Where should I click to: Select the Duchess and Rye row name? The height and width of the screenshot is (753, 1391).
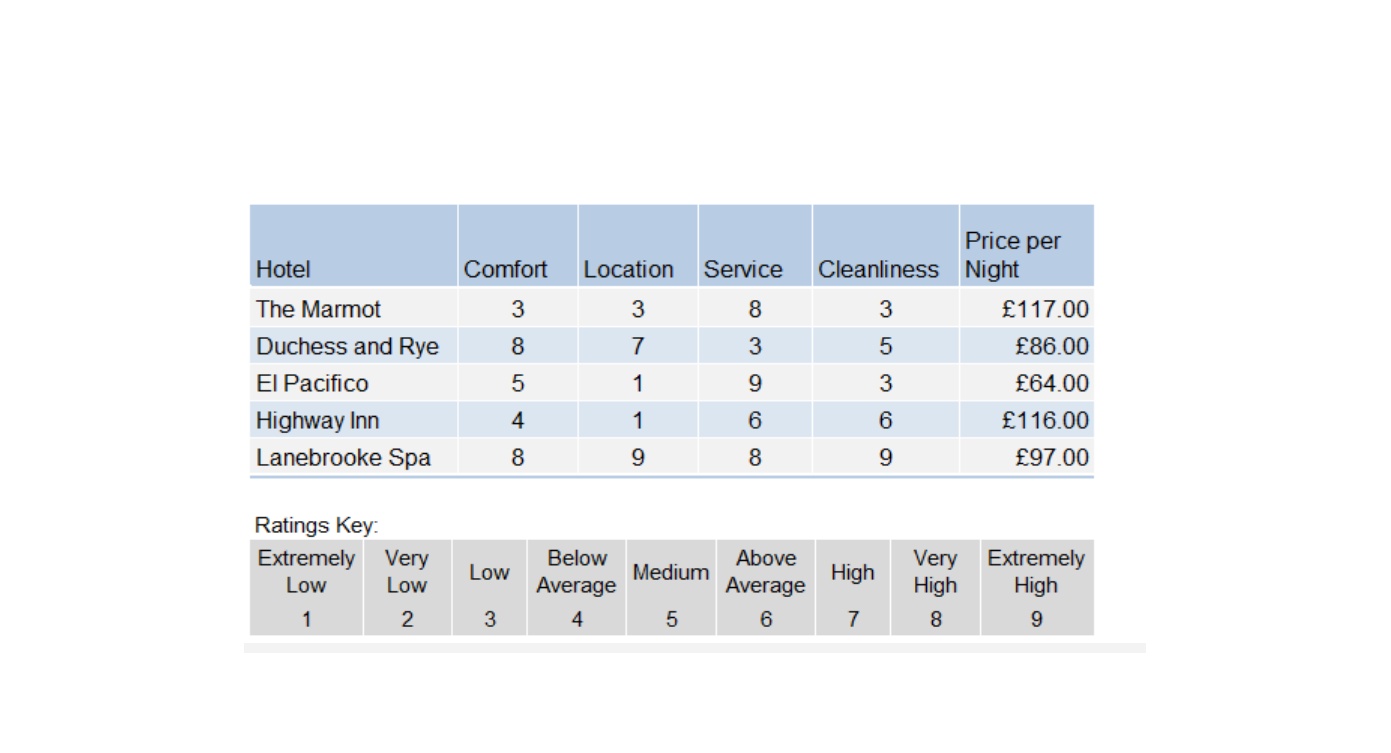[353, 346]
